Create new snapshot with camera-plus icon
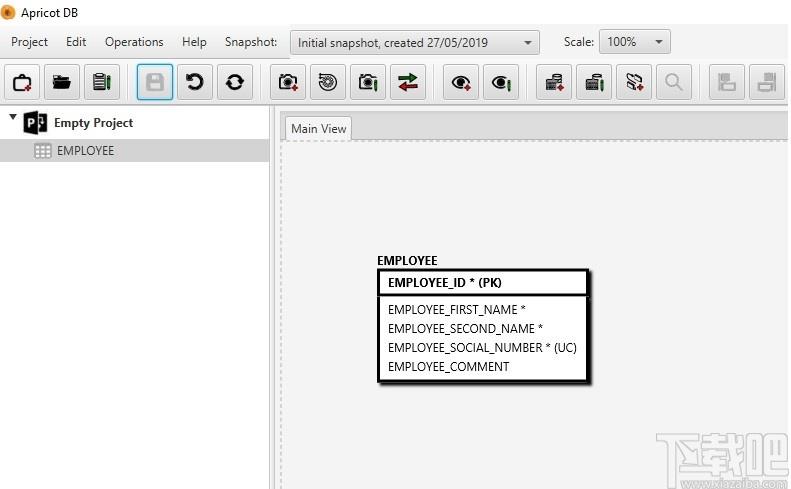Viewport: 791px width, 489px height. (x=288, y=82)
